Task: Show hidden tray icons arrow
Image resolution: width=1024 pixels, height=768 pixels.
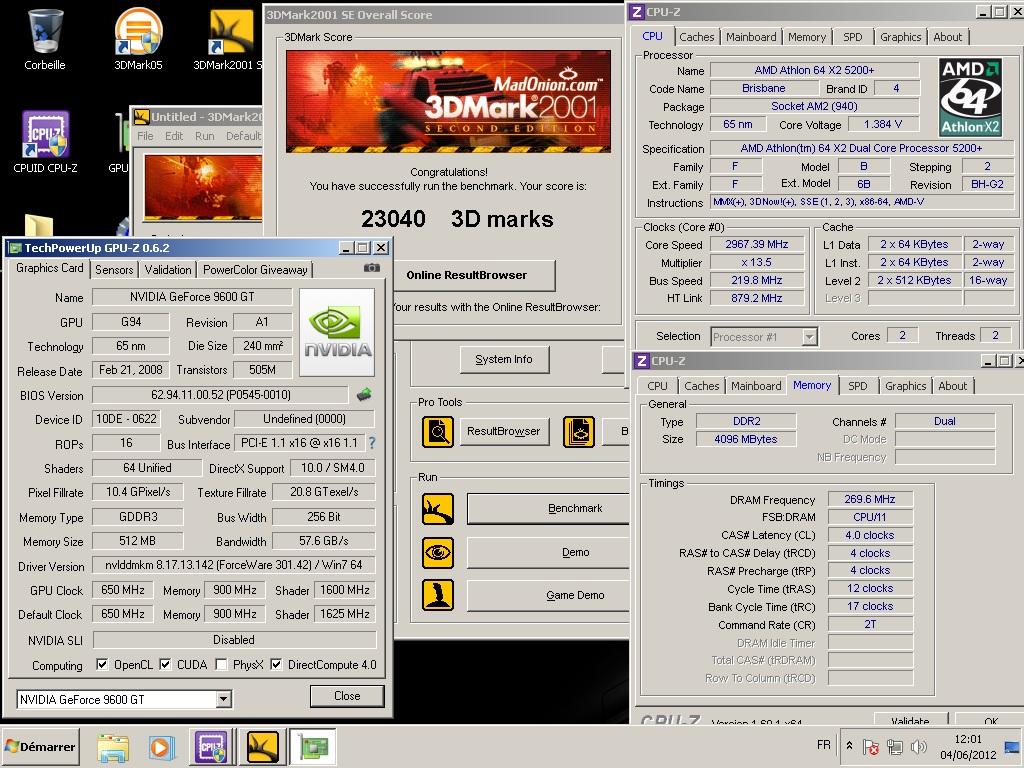Action: click(x=849, y=745)
